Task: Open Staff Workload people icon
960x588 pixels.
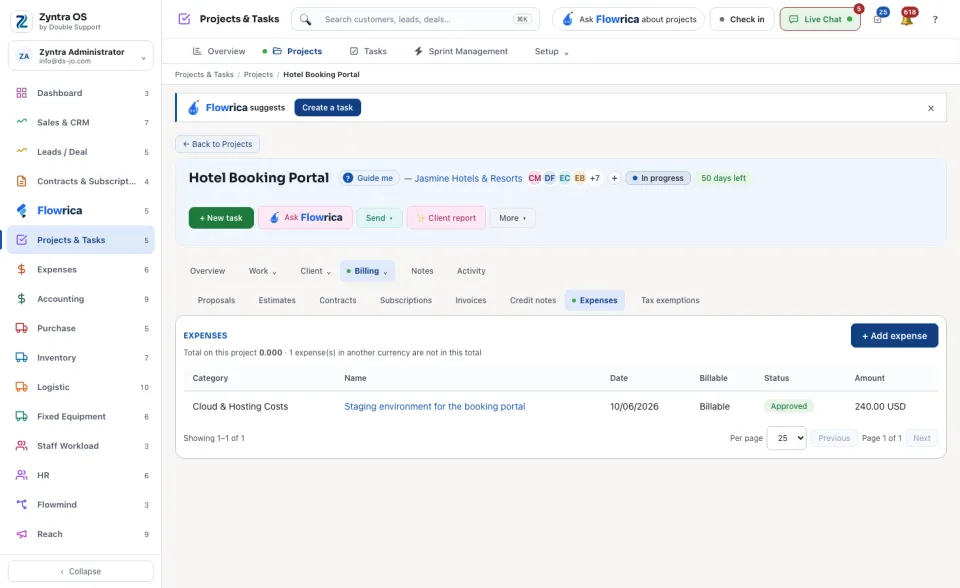Action: point(21,446)
